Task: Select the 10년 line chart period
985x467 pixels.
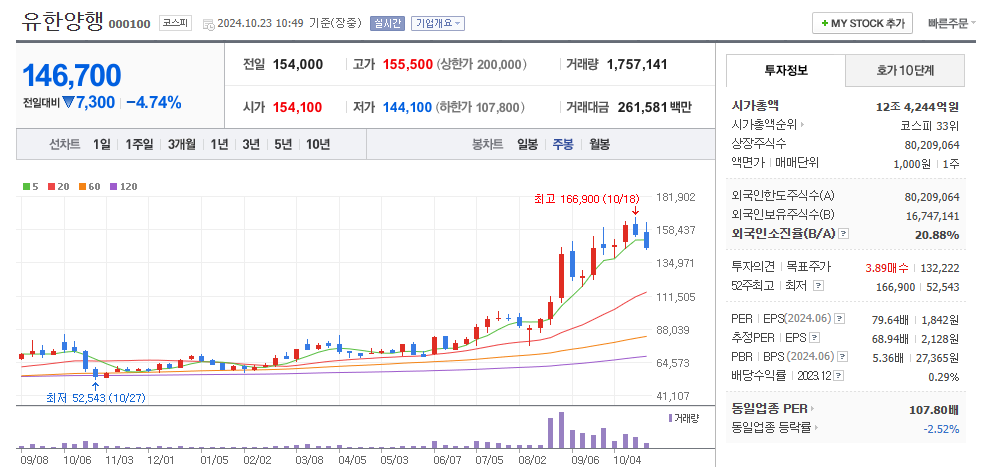Action: click(x=318, y=144)
